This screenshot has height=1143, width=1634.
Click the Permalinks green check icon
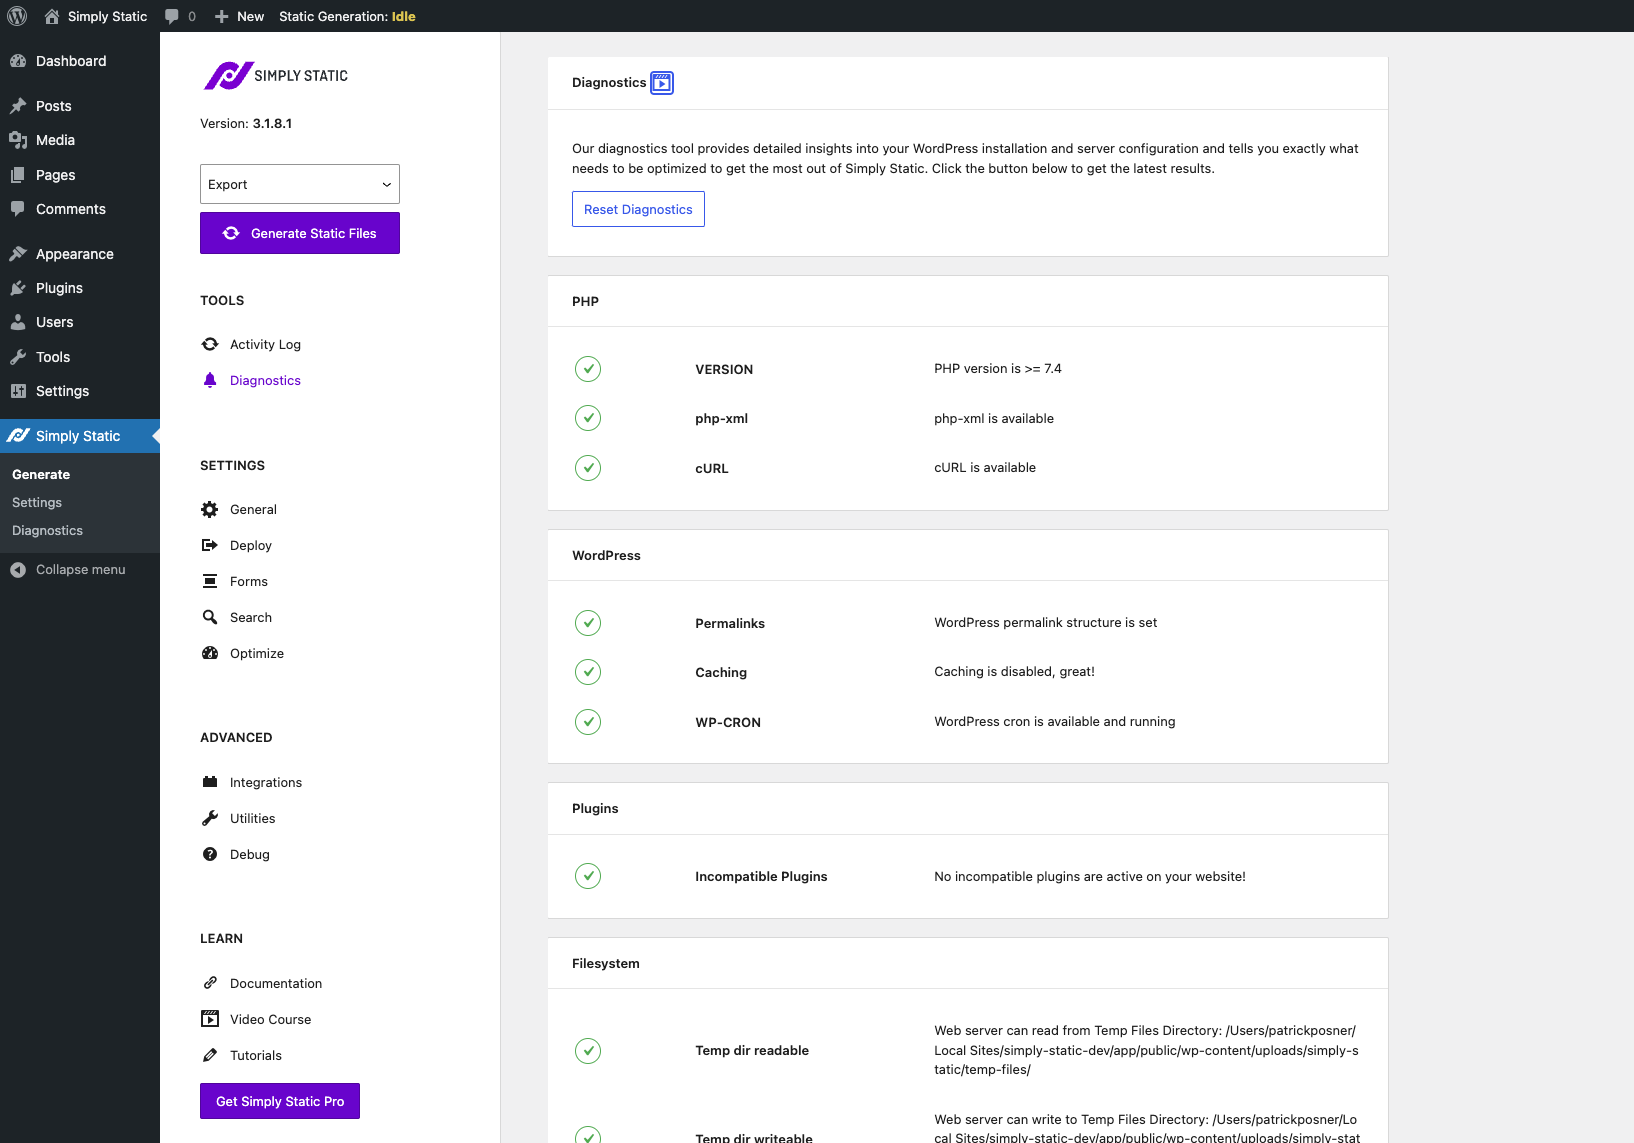[x=588, y=623]
